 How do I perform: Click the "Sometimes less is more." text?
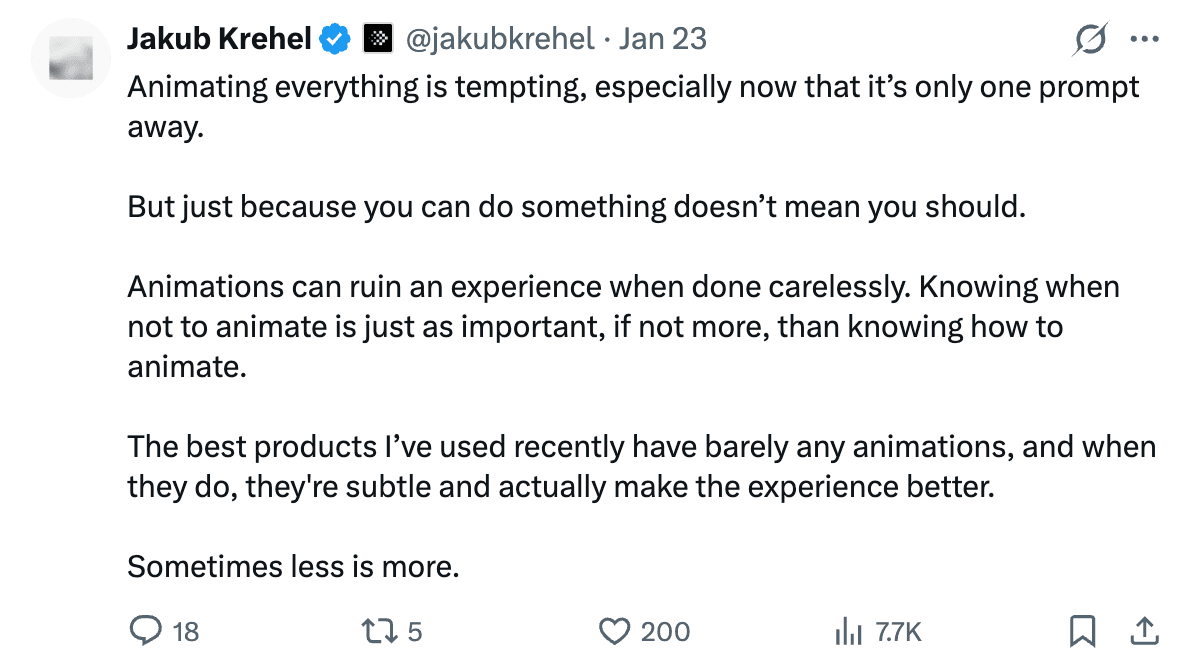coord(293,567)
